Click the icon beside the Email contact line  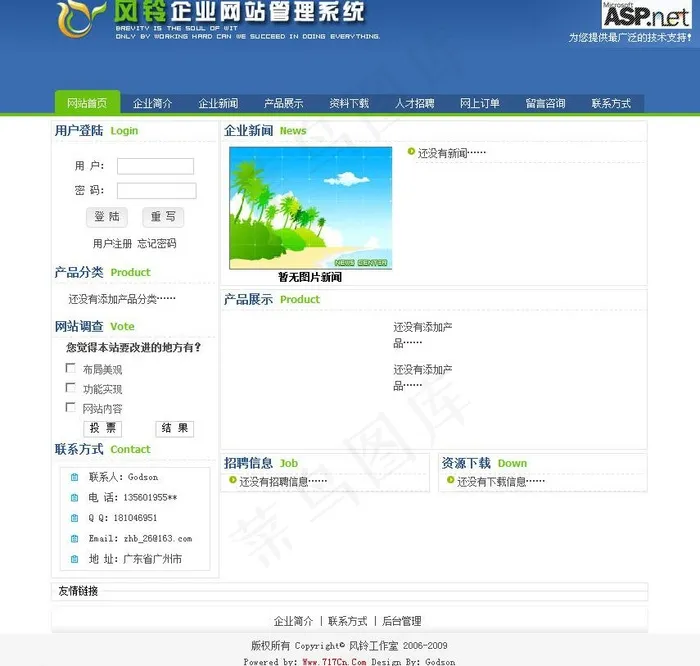(74, 538)
